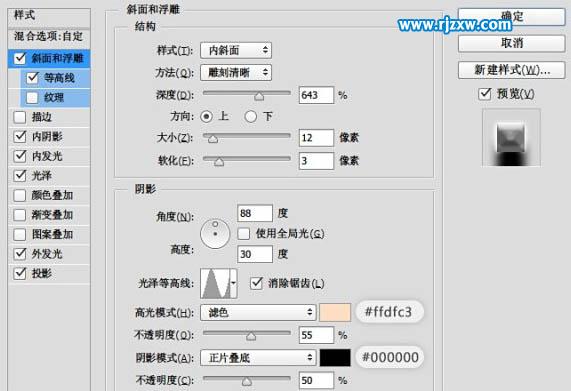The height and width of the screenshot is (391, 571).
Task: Toggle the 使用全局光 global light checkbox
Action: point(244,233)
